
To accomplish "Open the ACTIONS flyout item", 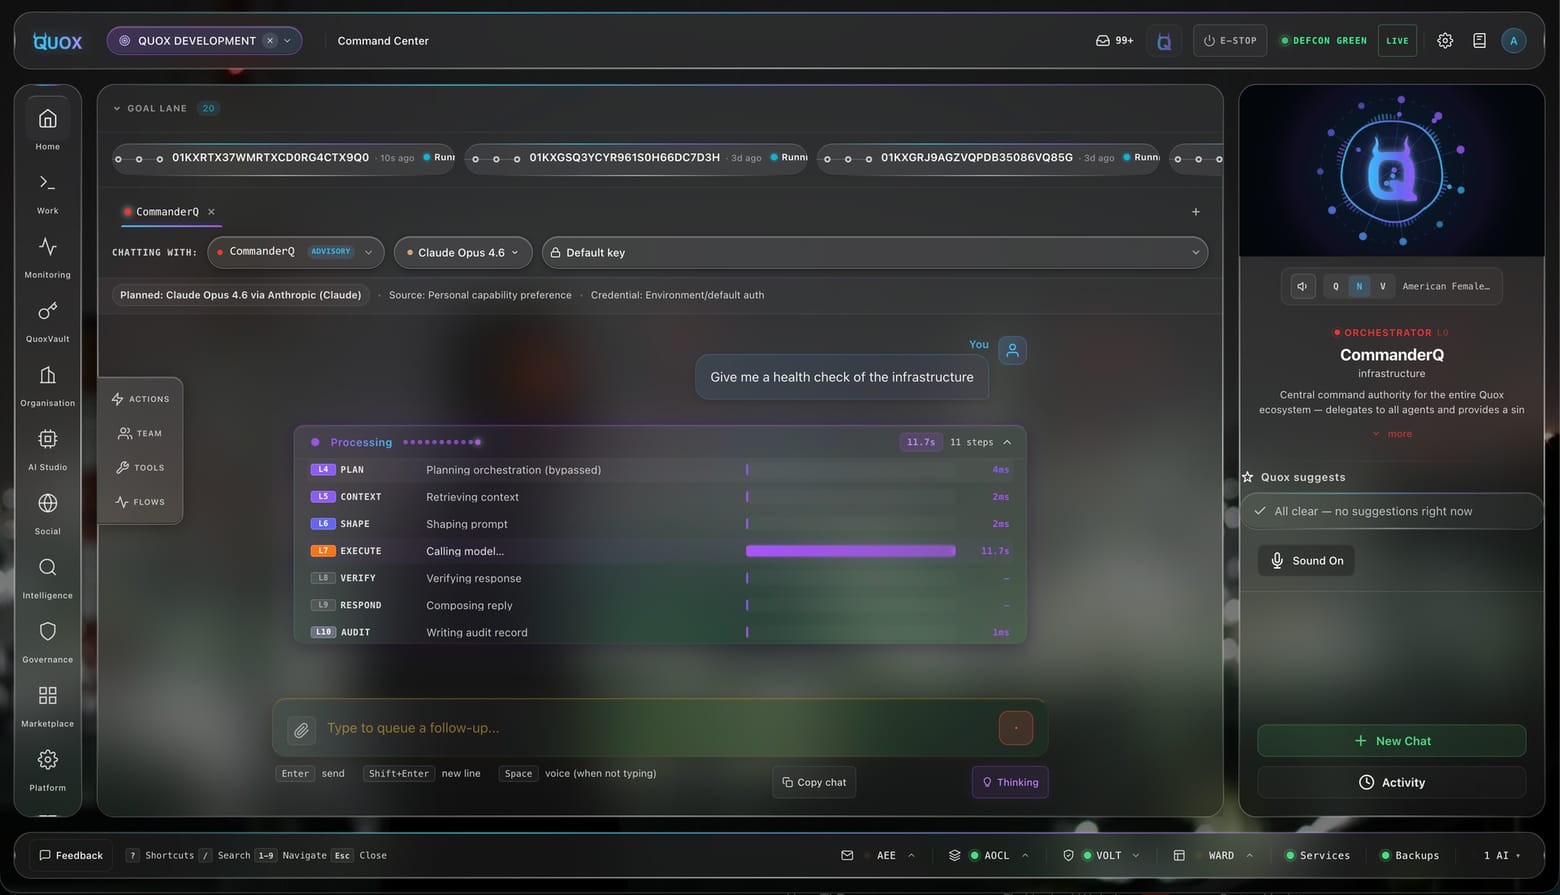I will [141, 399].
